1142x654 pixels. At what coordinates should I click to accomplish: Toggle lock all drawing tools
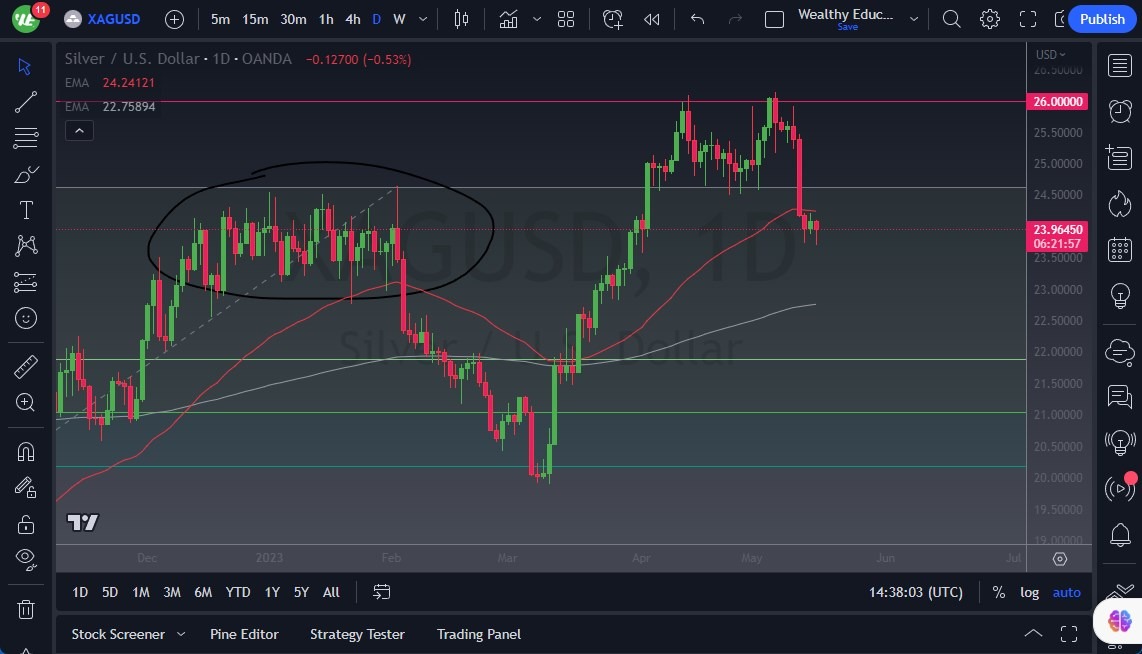(25, 524)
